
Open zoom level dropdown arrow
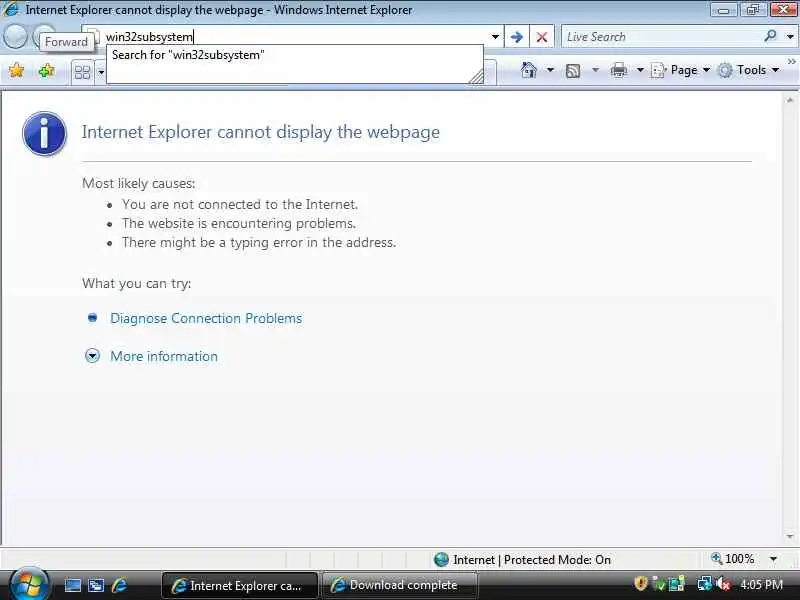[x=773, y=559]
